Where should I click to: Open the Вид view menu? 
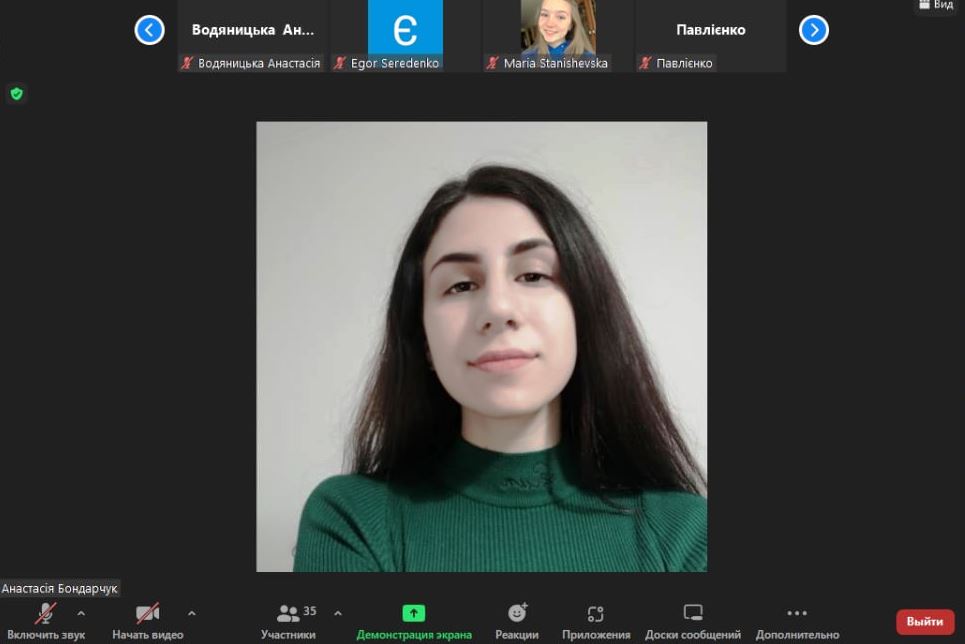(935, 5)
